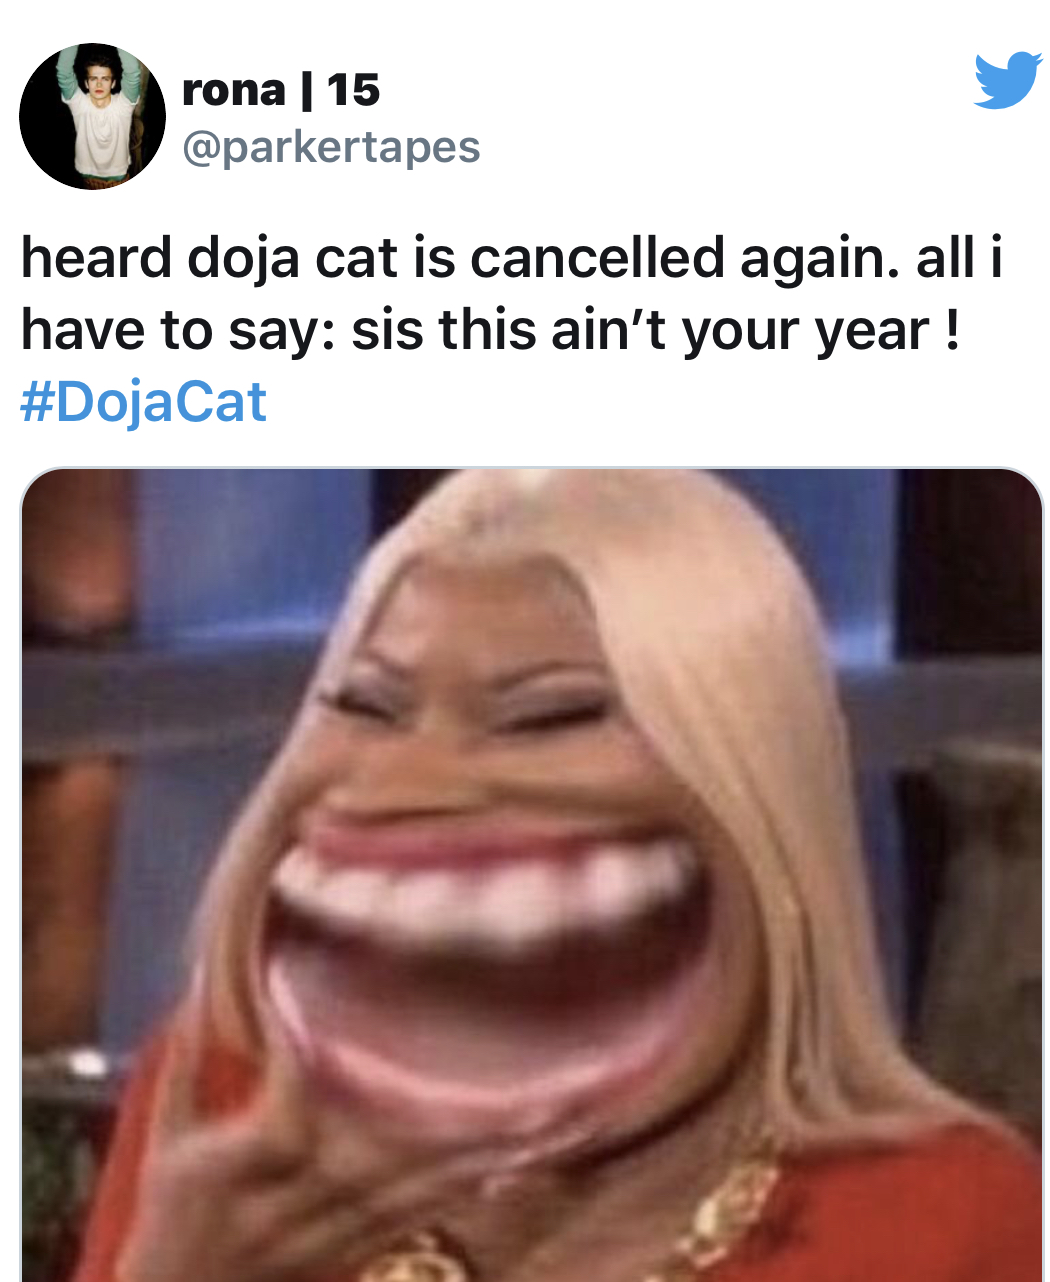
Task: Click the word cancelled in the tweet
Action: coord(597,258)
